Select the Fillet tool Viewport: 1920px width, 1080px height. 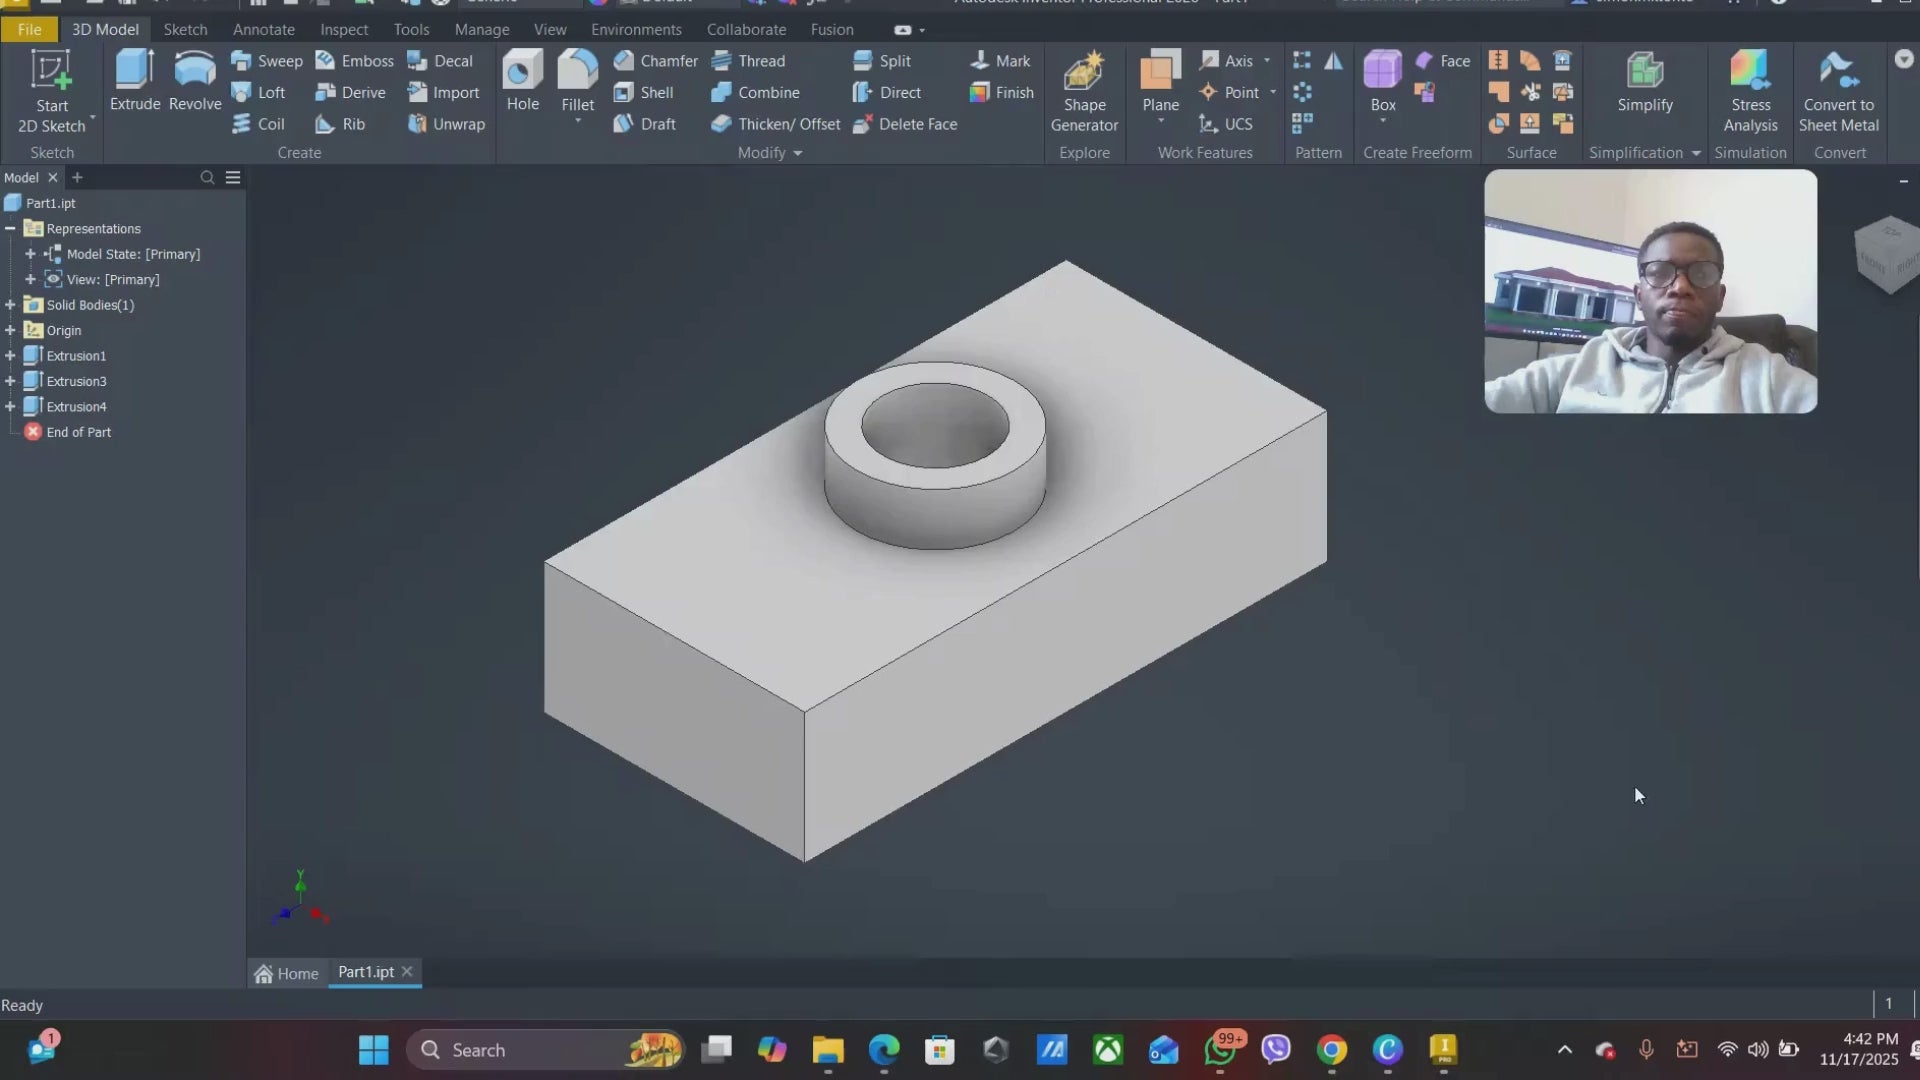(x=578, y=80)
